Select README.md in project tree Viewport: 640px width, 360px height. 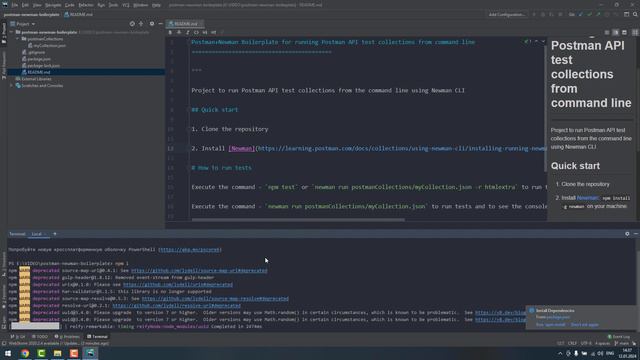point(36,72)
